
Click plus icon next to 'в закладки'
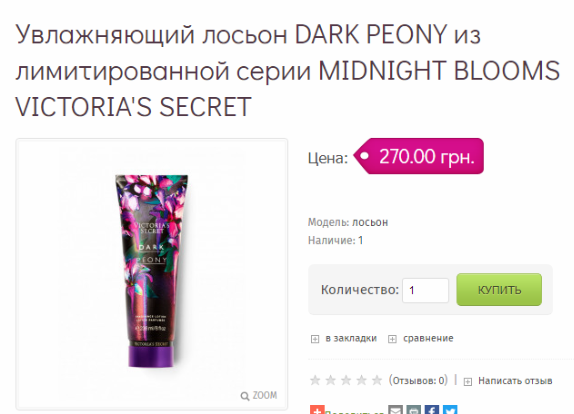315,339
